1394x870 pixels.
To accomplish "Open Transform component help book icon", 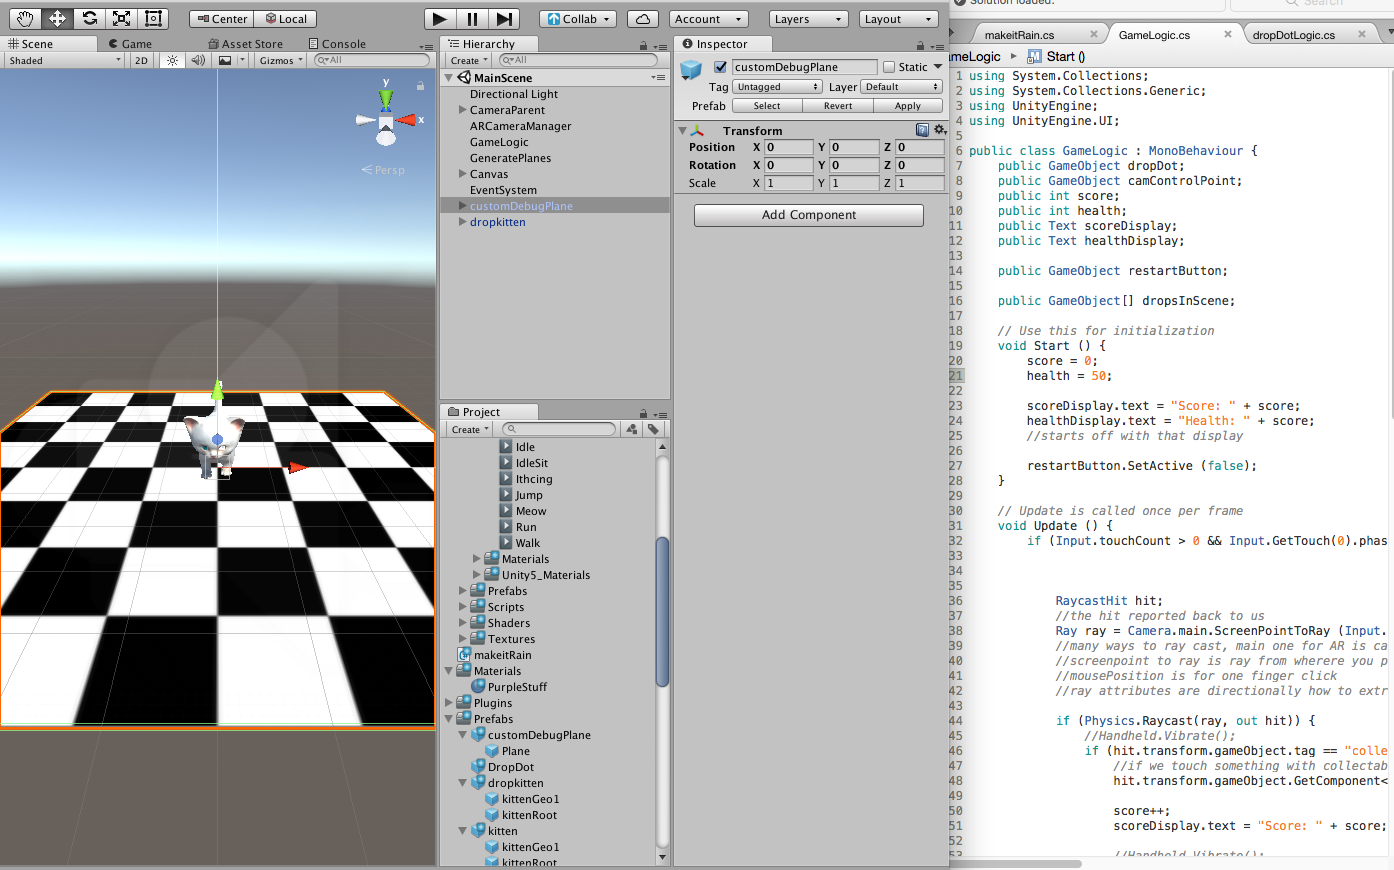I will click(922, 130).
